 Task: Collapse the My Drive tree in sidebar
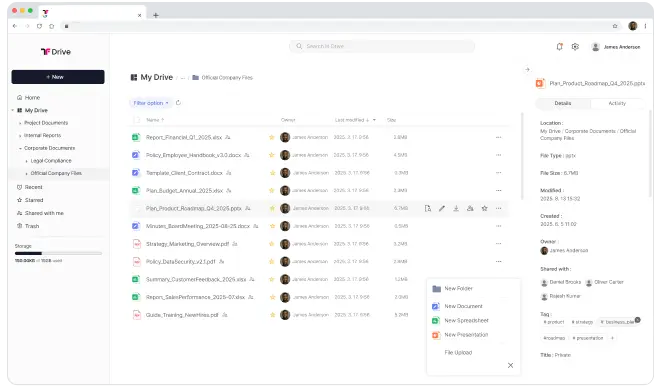(x=13, y=110)
